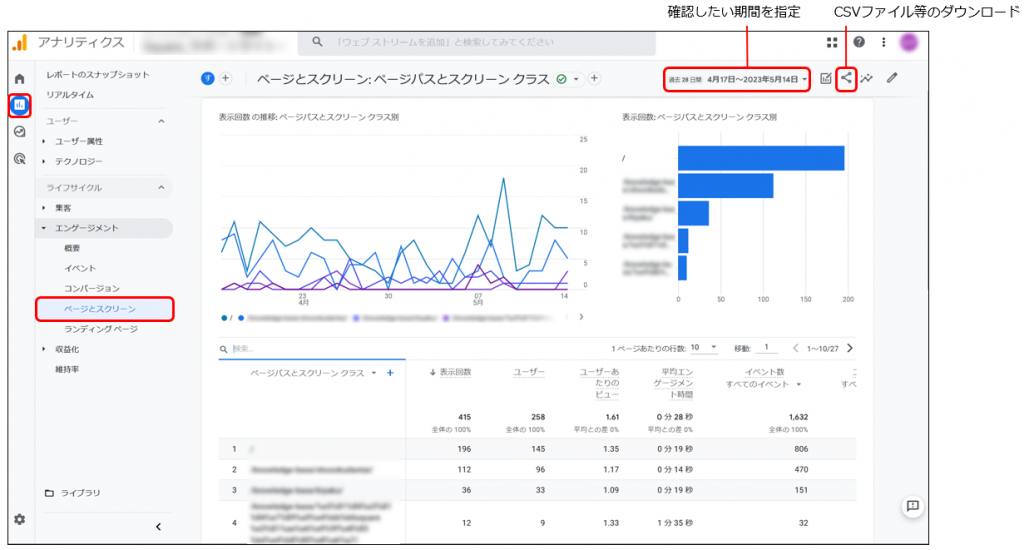This screenshot has height=550, width=1024.
Task: Open レポートのスナップショット
Action: pos(98,74)
